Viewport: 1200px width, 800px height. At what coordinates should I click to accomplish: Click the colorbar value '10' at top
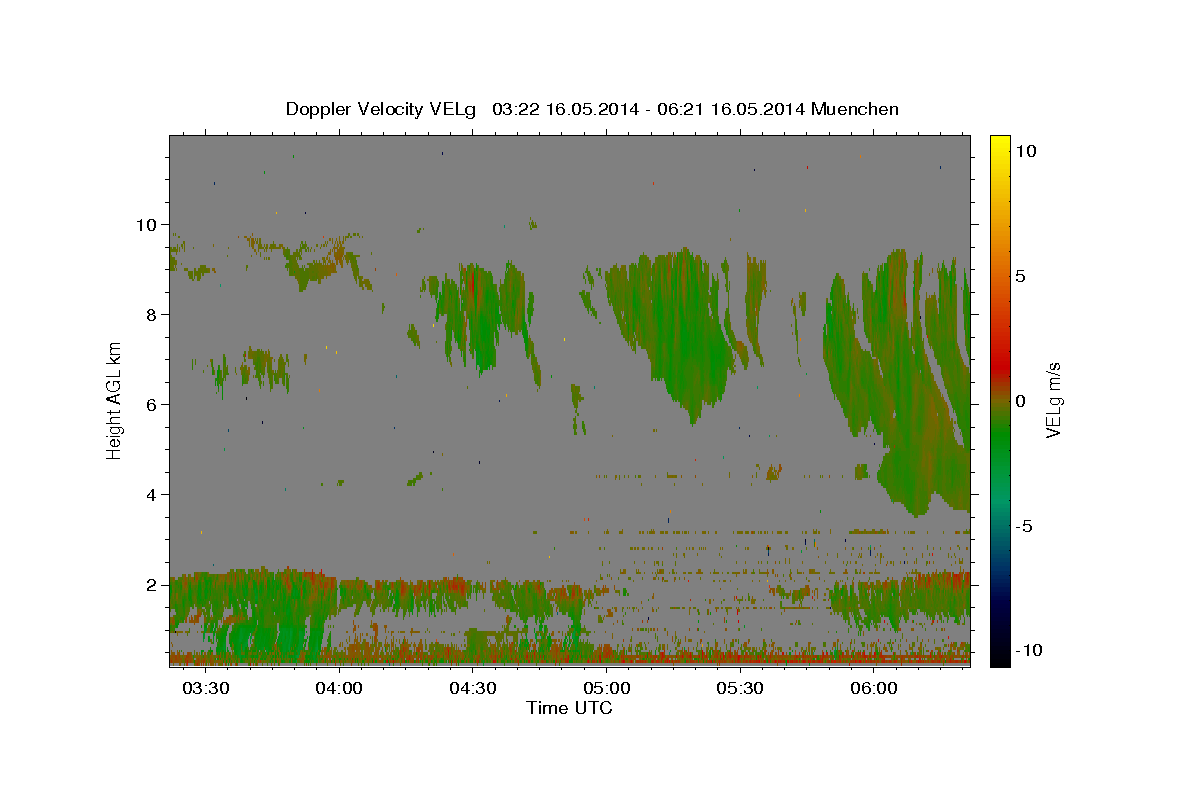[x=1025, y=150]
